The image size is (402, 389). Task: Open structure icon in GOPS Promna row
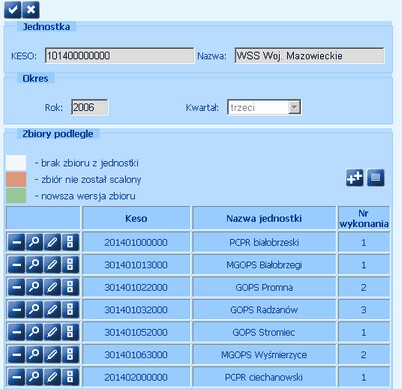click(x=70, y=287)
